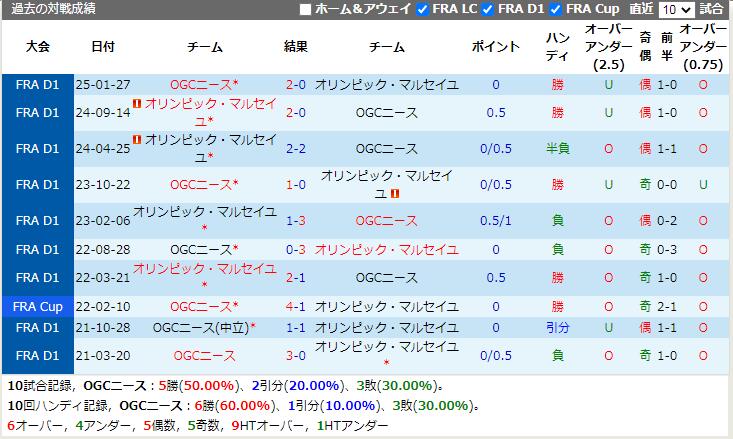Click the FRA Cup competition cell
The image size is (733, 439).
click(x=38, y=306)
